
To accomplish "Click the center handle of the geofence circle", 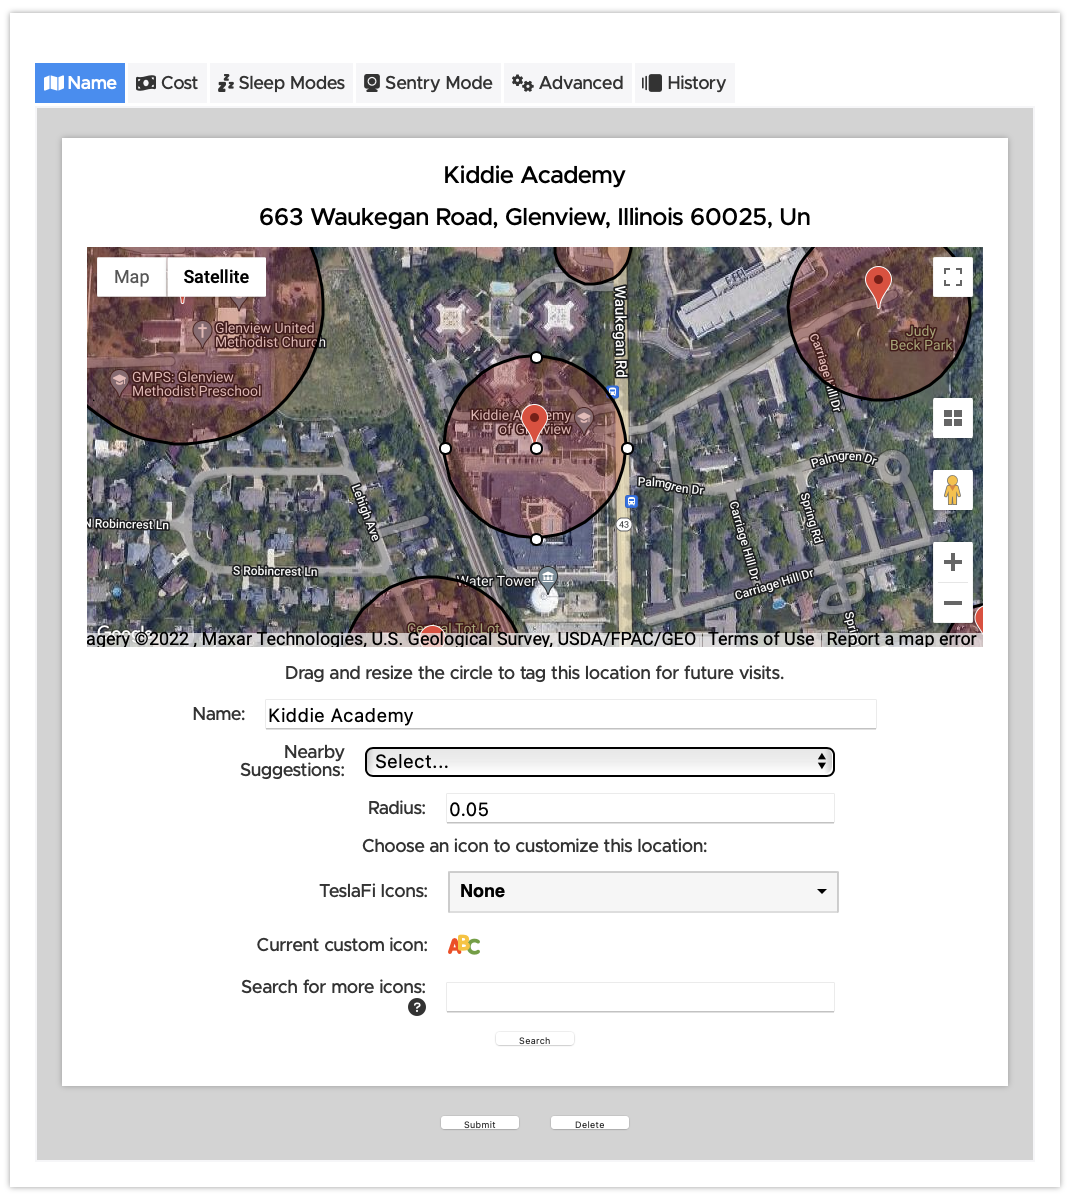I will pos(537,449).
